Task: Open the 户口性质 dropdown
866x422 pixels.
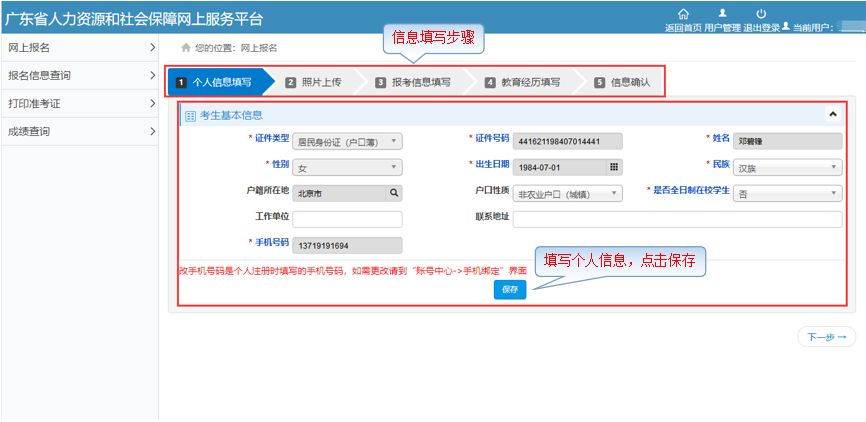Action: [568, 193]
